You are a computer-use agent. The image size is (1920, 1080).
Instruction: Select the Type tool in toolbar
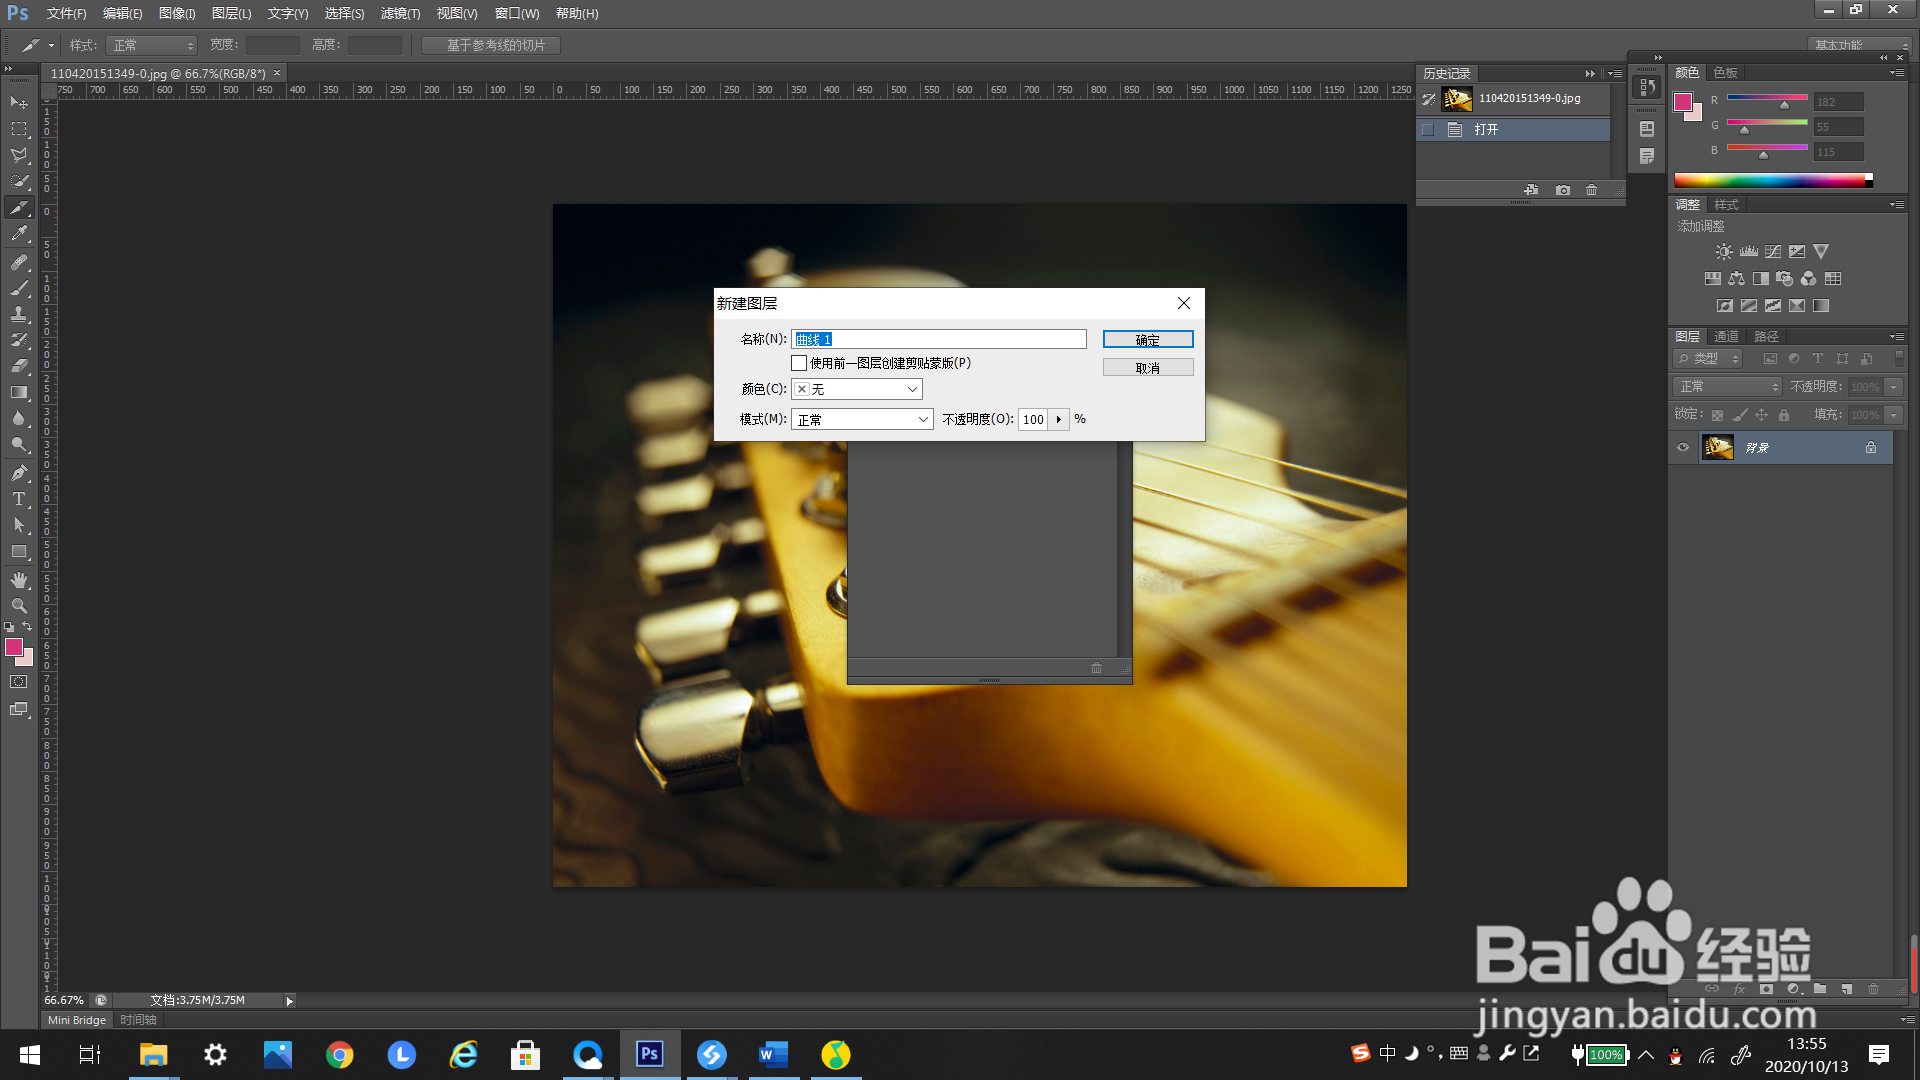tap(19, 499)
